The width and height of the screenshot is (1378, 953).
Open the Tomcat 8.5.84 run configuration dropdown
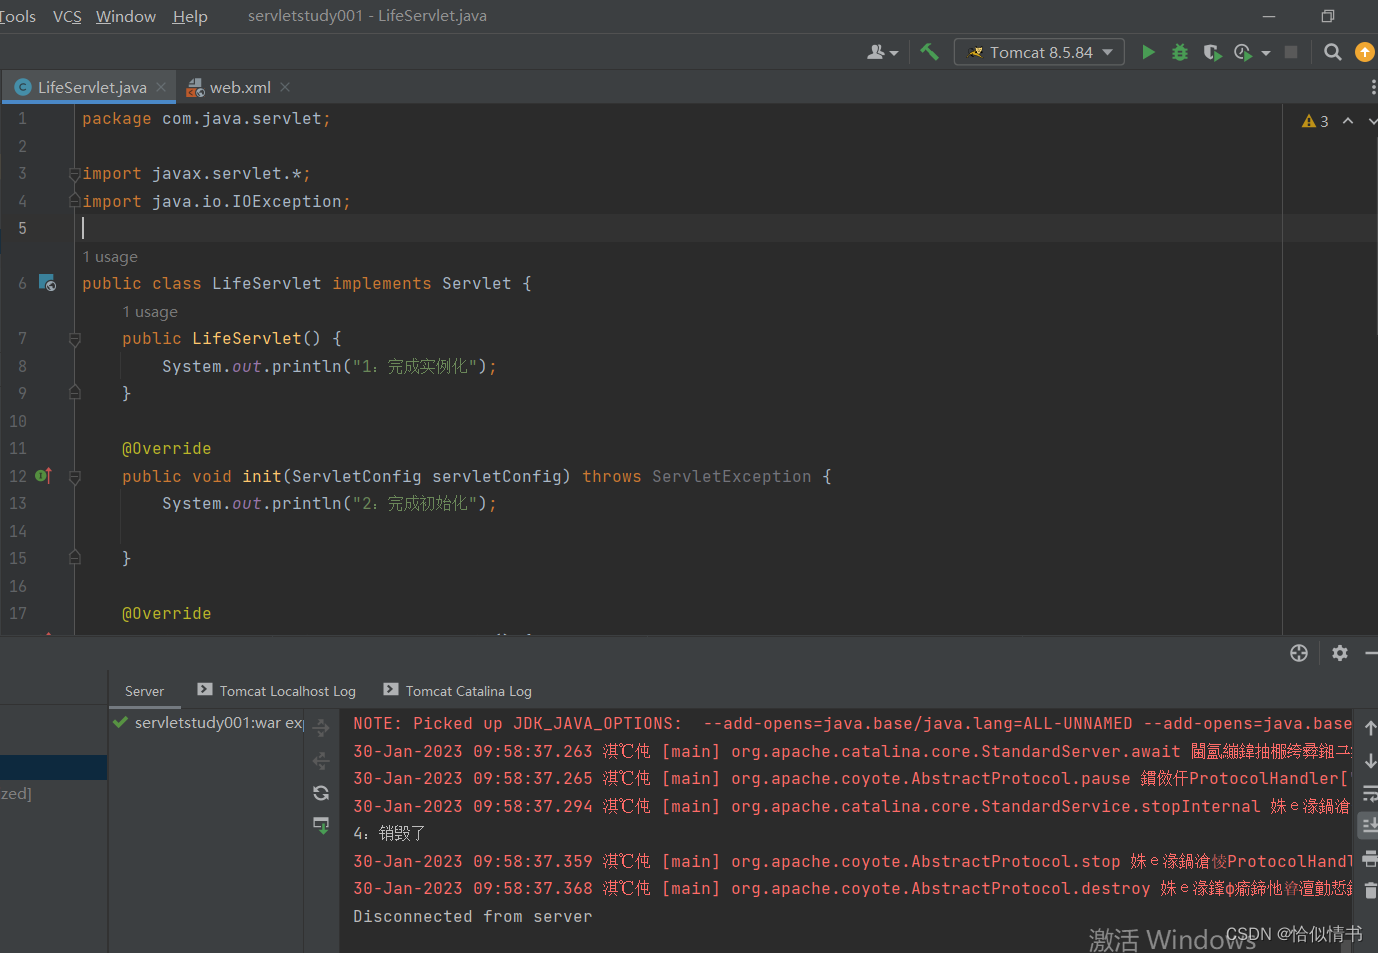(1039, 52)
